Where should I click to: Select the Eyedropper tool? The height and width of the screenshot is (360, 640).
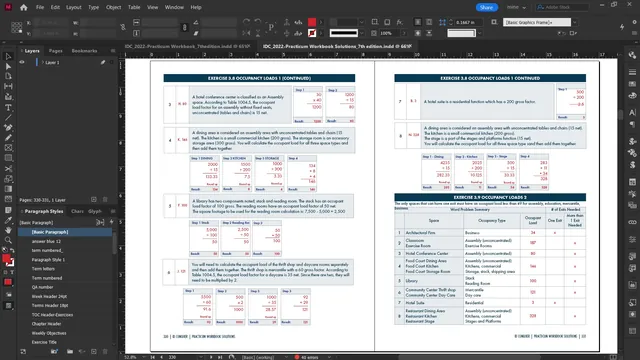tap(8, 220)
